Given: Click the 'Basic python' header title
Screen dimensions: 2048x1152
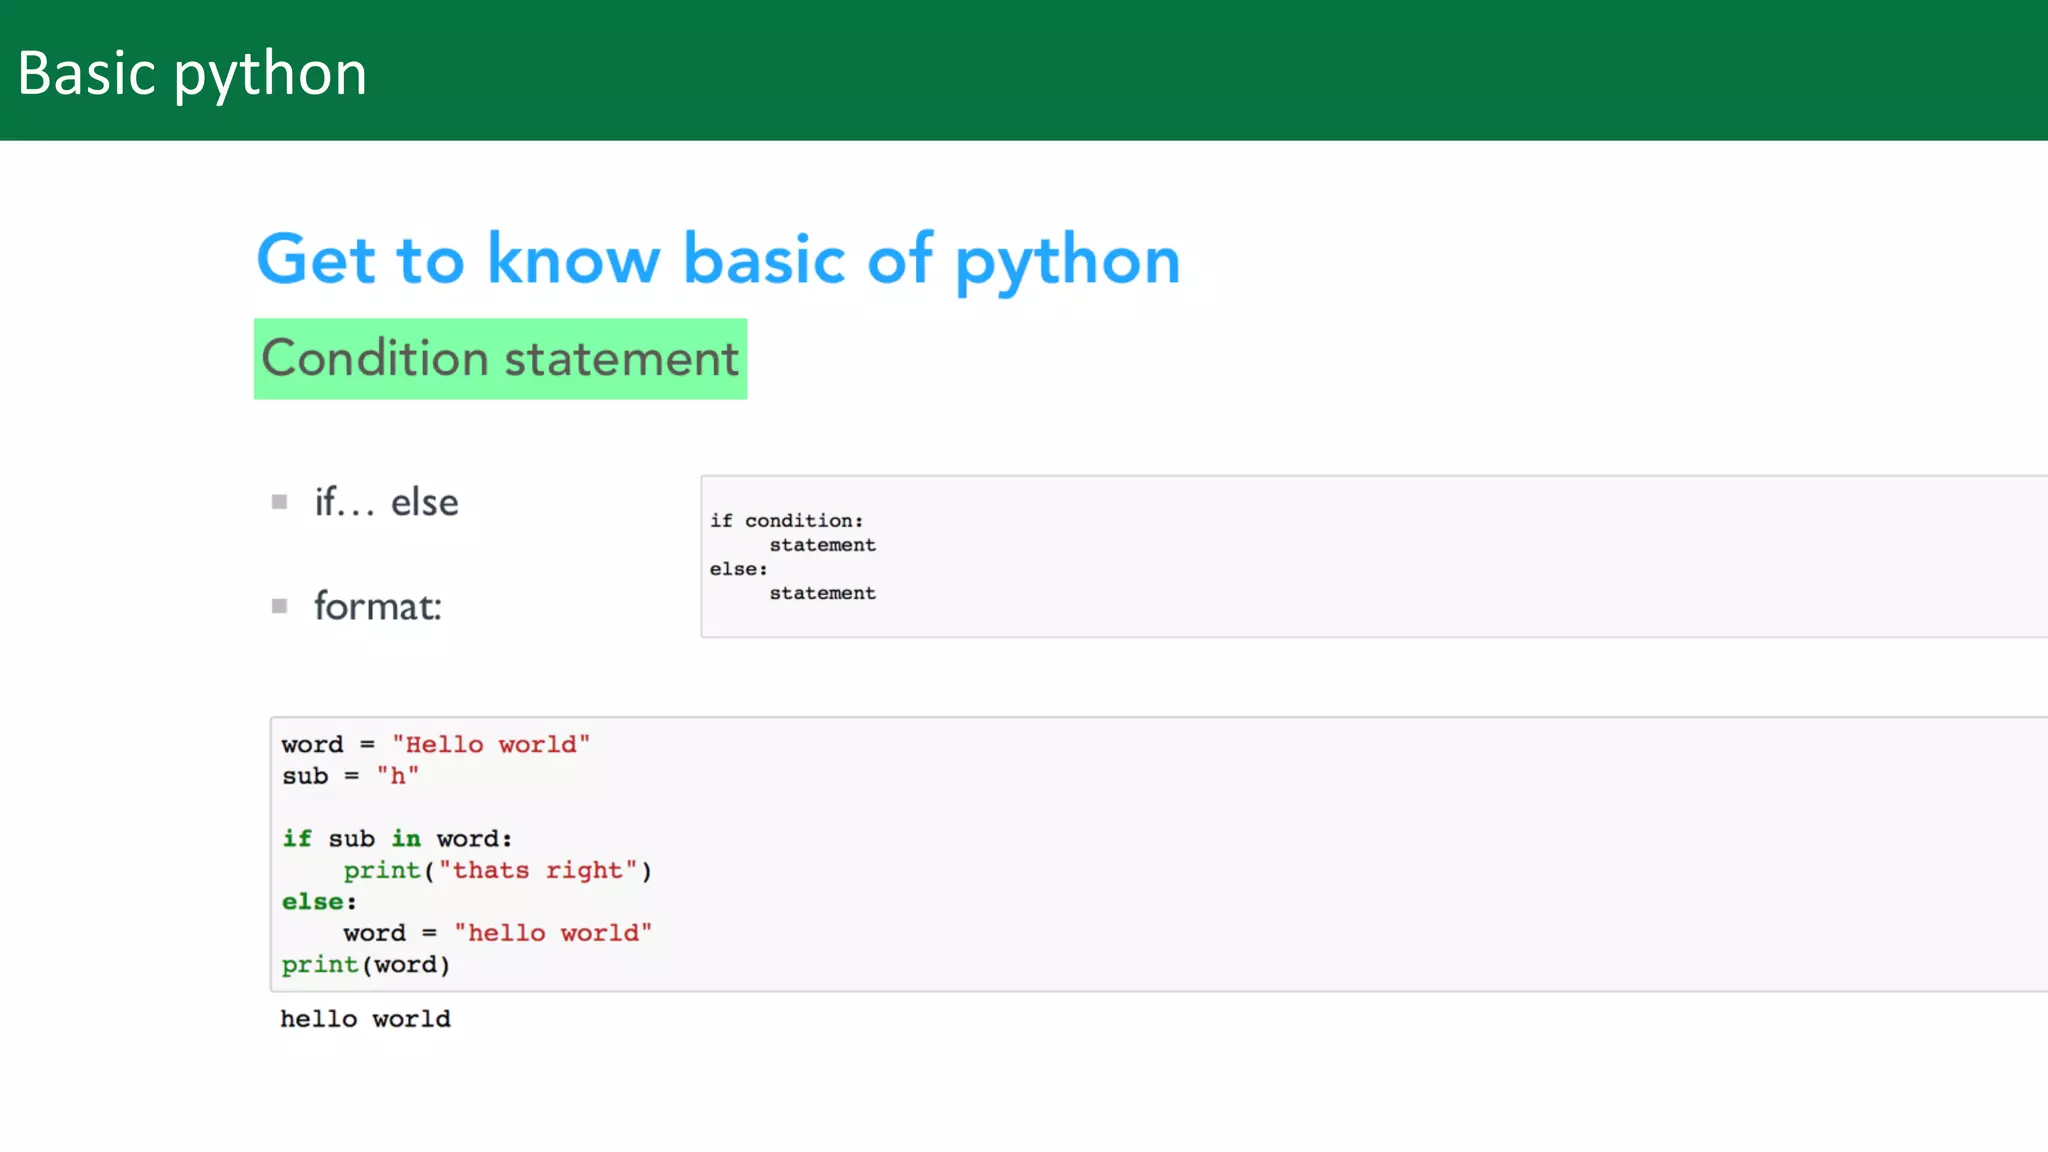Looking at the screenshot, I should point(192,74).
